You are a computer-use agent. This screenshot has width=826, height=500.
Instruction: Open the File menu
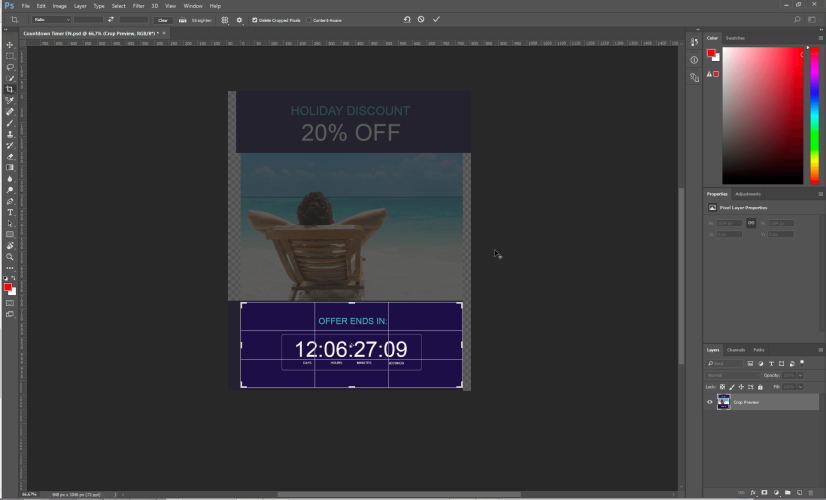(x=25, y=6)
